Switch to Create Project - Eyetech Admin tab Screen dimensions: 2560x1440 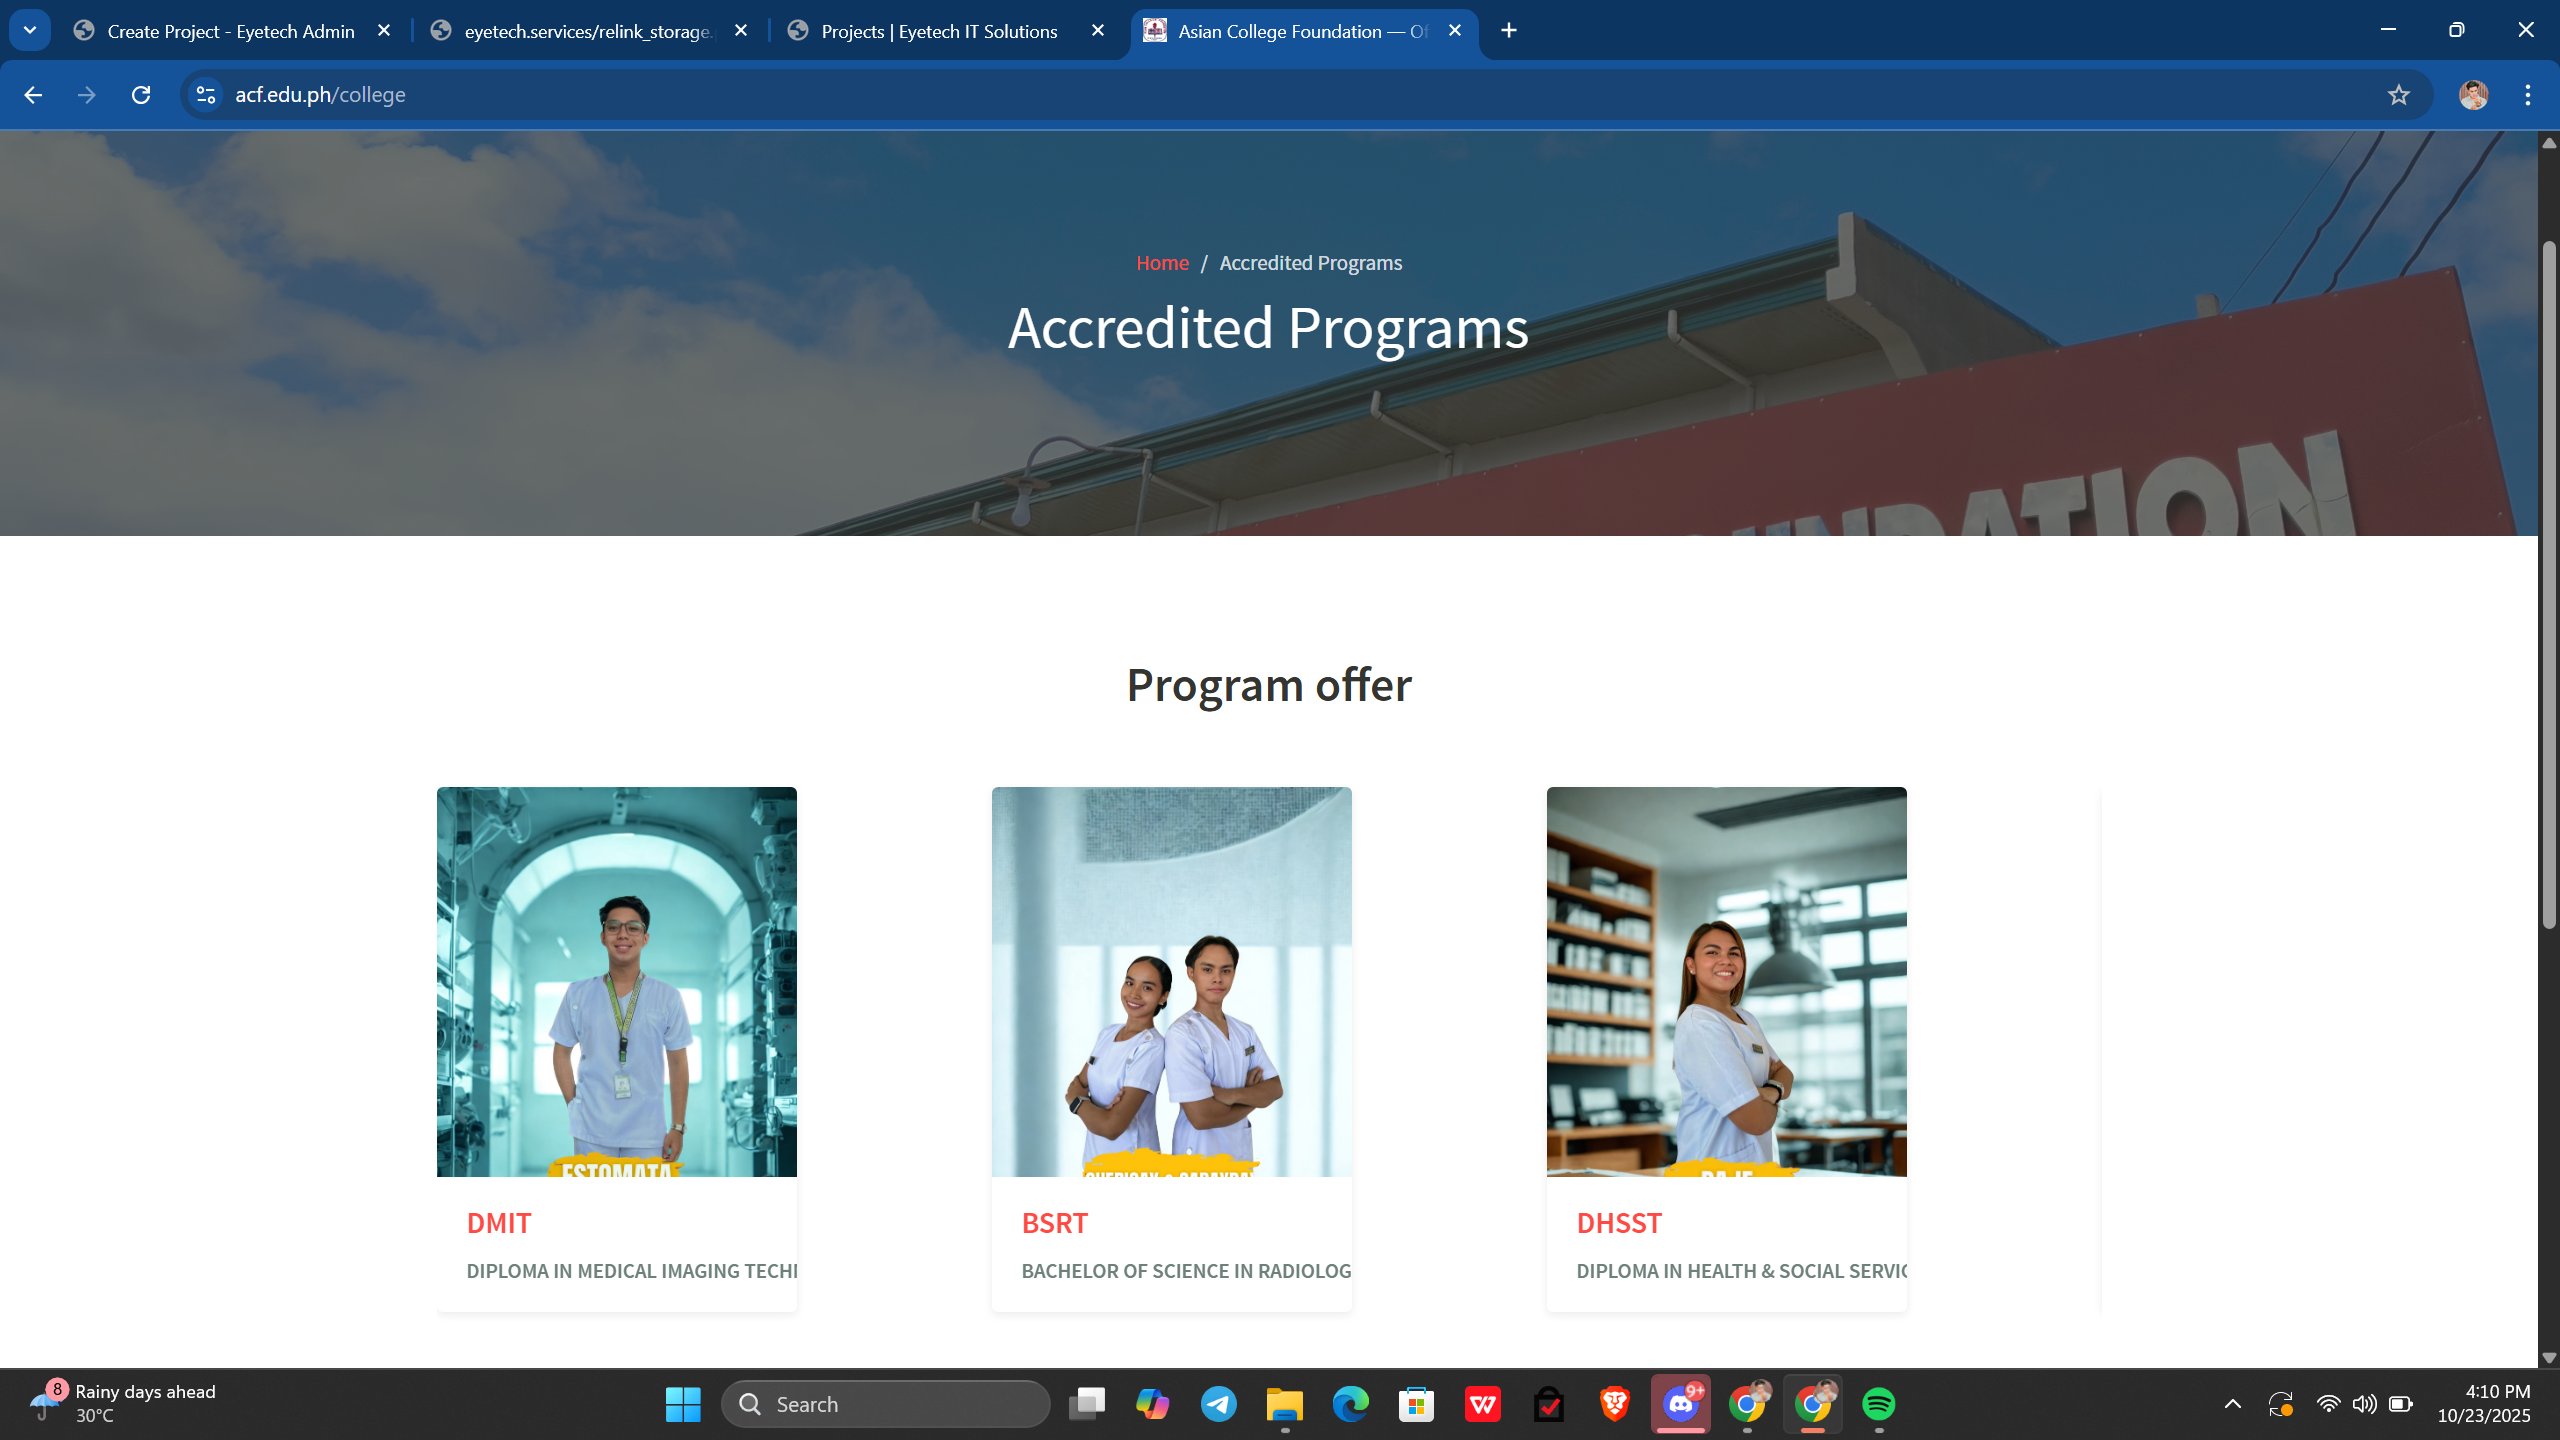(x=230, y=31)
